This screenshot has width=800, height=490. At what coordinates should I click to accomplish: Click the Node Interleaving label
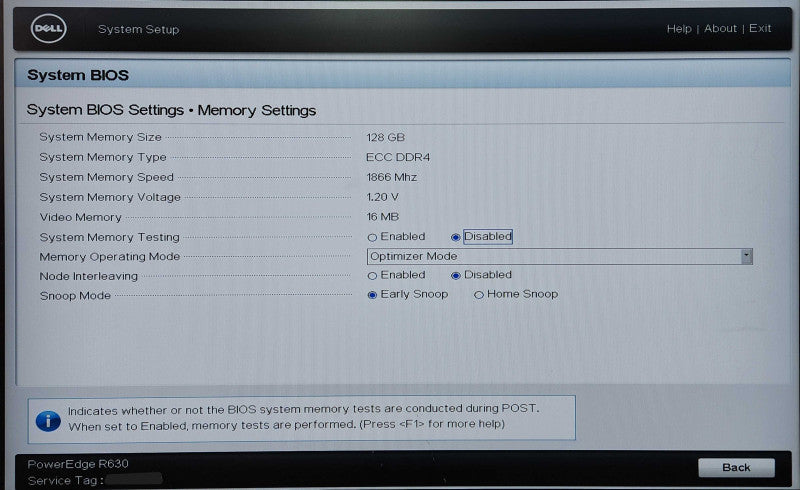[x=89, y=276]
